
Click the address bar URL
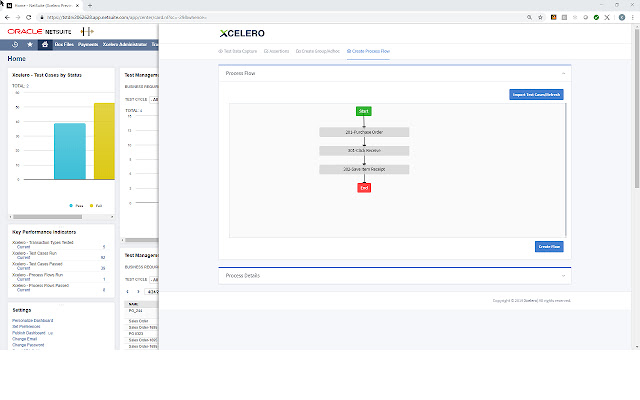[x=127, y=17]
